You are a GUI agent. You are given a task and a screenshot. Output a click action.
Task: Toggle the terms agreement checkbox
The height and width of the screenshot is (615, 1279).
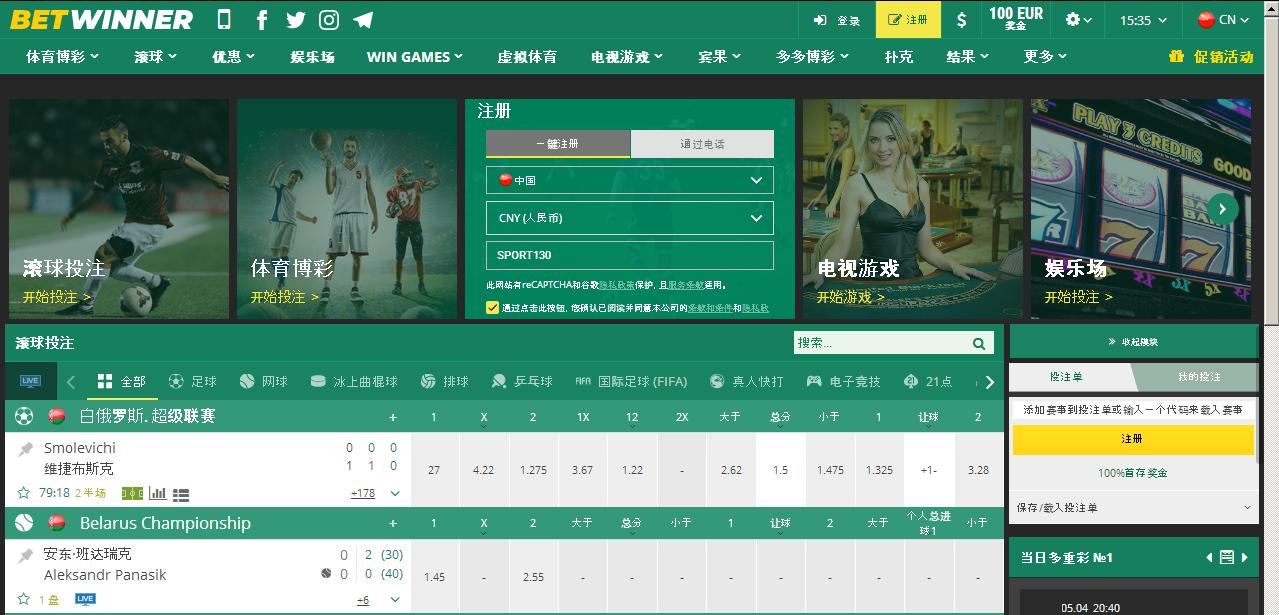(492, 308)
